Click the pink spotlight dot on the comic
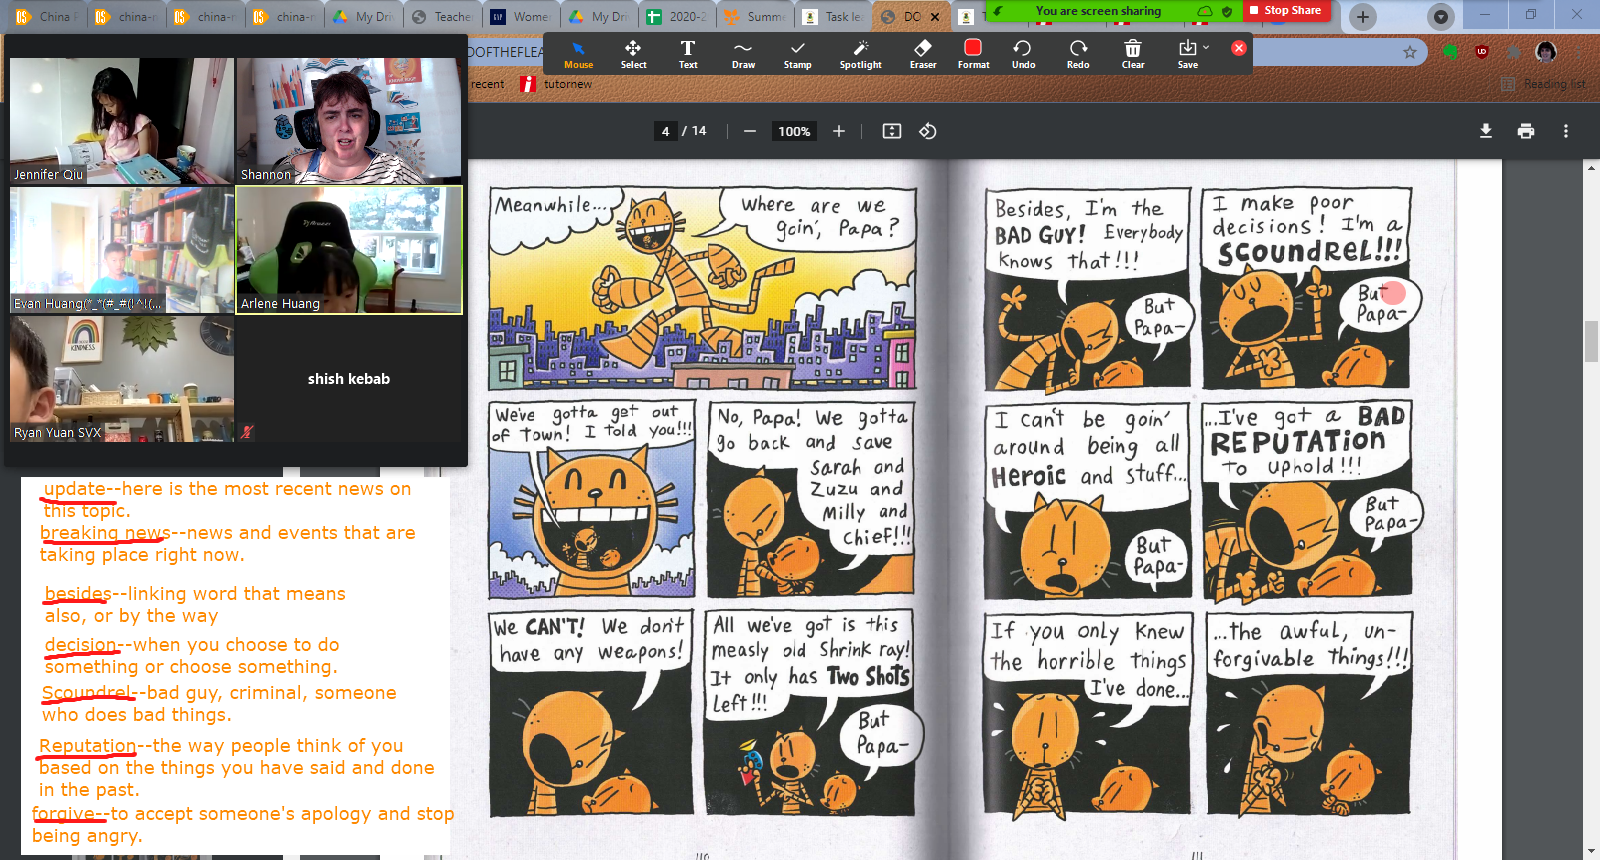The width and height of the screenshot is (1600, 860). (x=1394, y=293)
